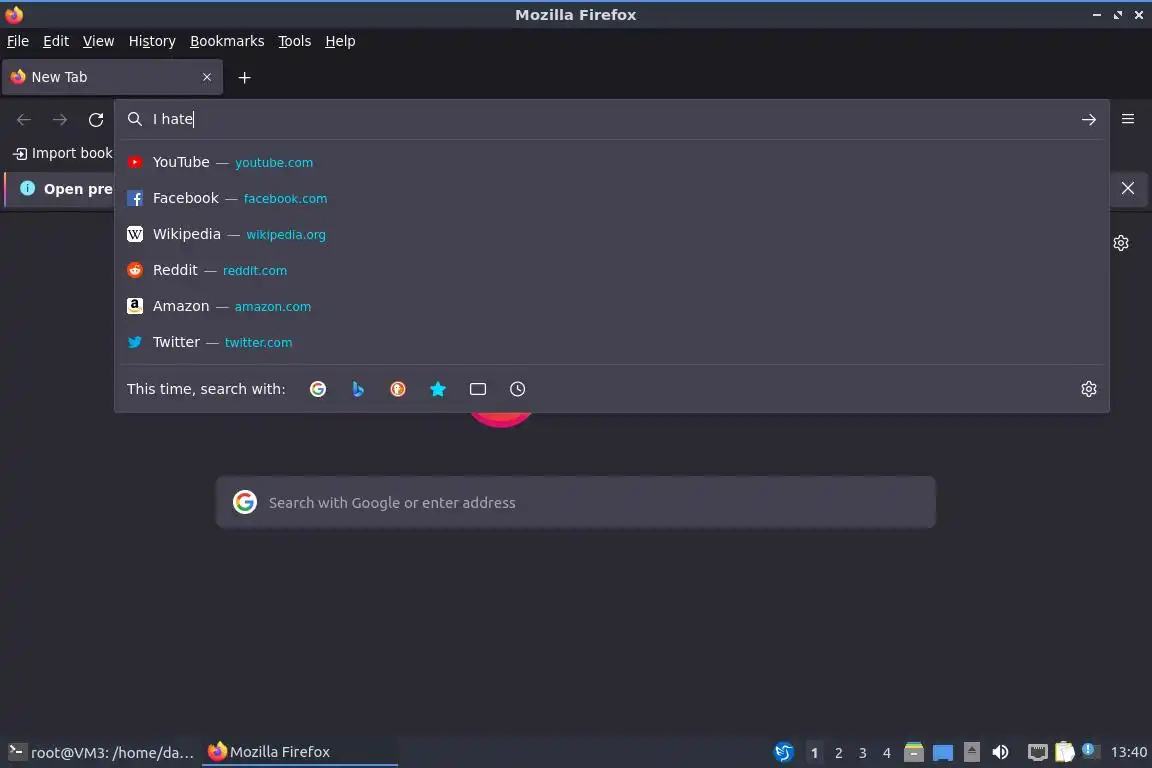The width and height of the screenshot is (1152, 768).
Task: Open the file manager drawer tray icon
Action: point(913,752)
